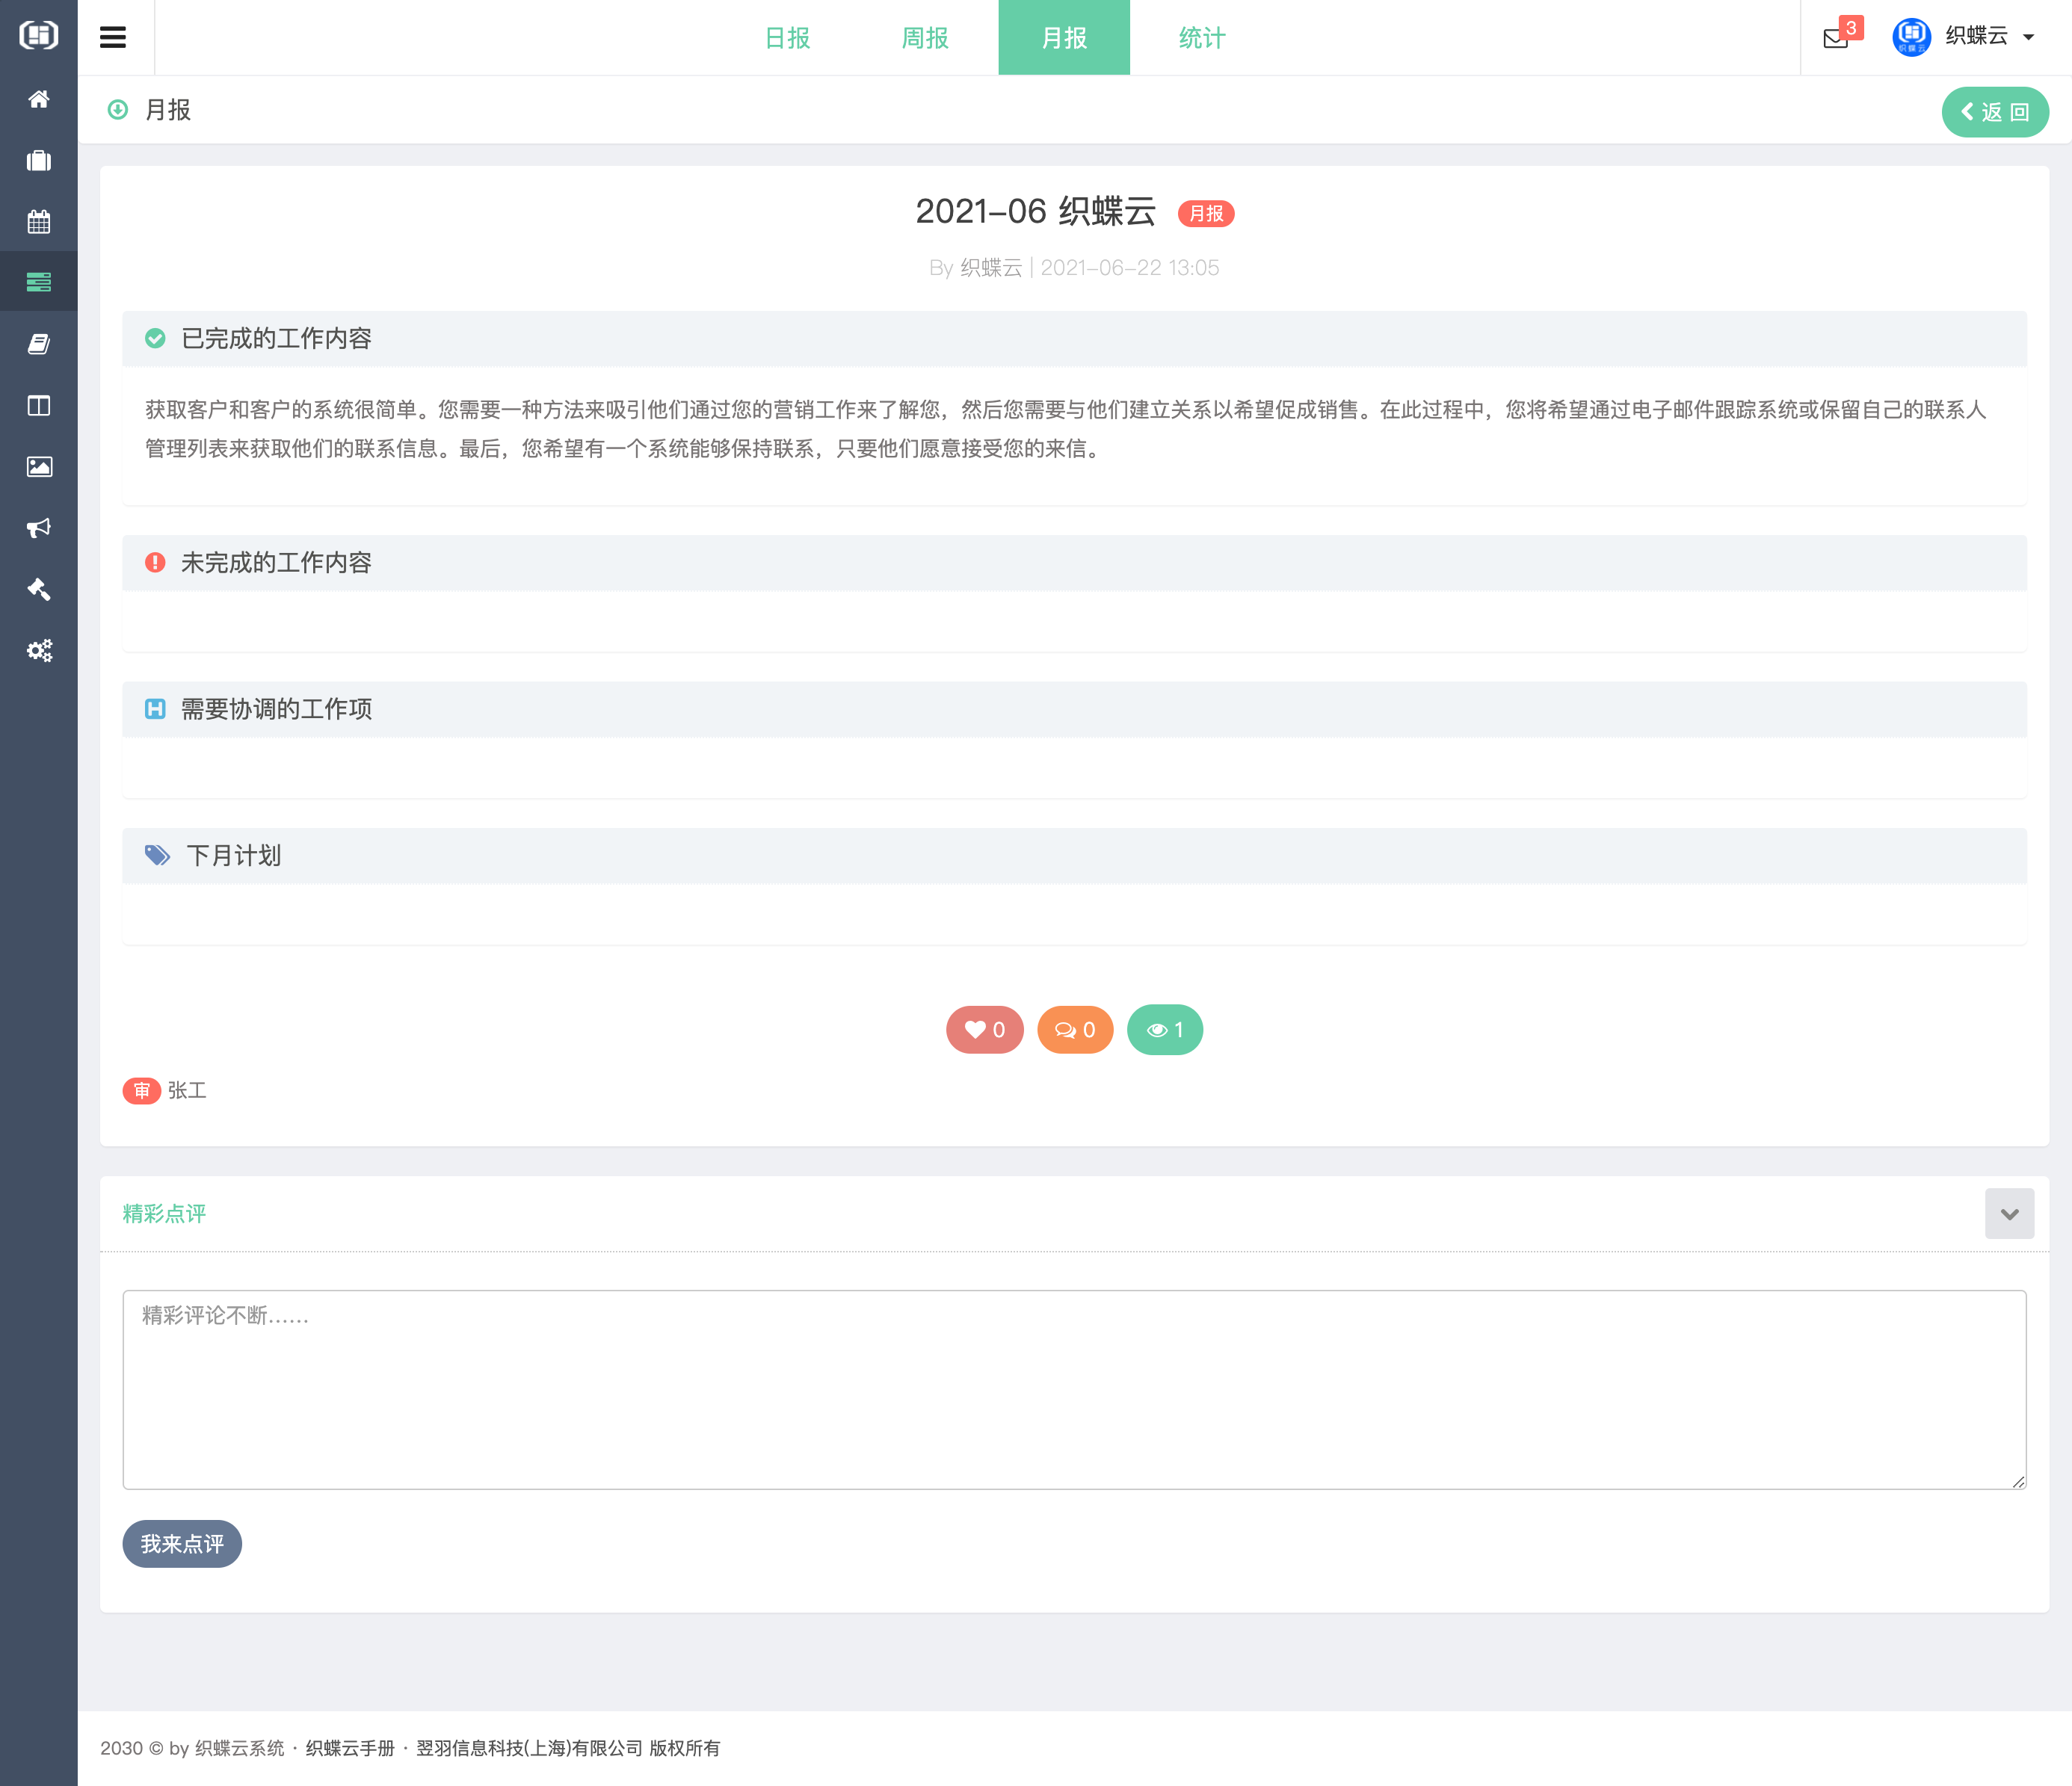This screenshot has width=2072, height=1786.
Task: Toggle like with the heart button
Action: point(984,1030)
